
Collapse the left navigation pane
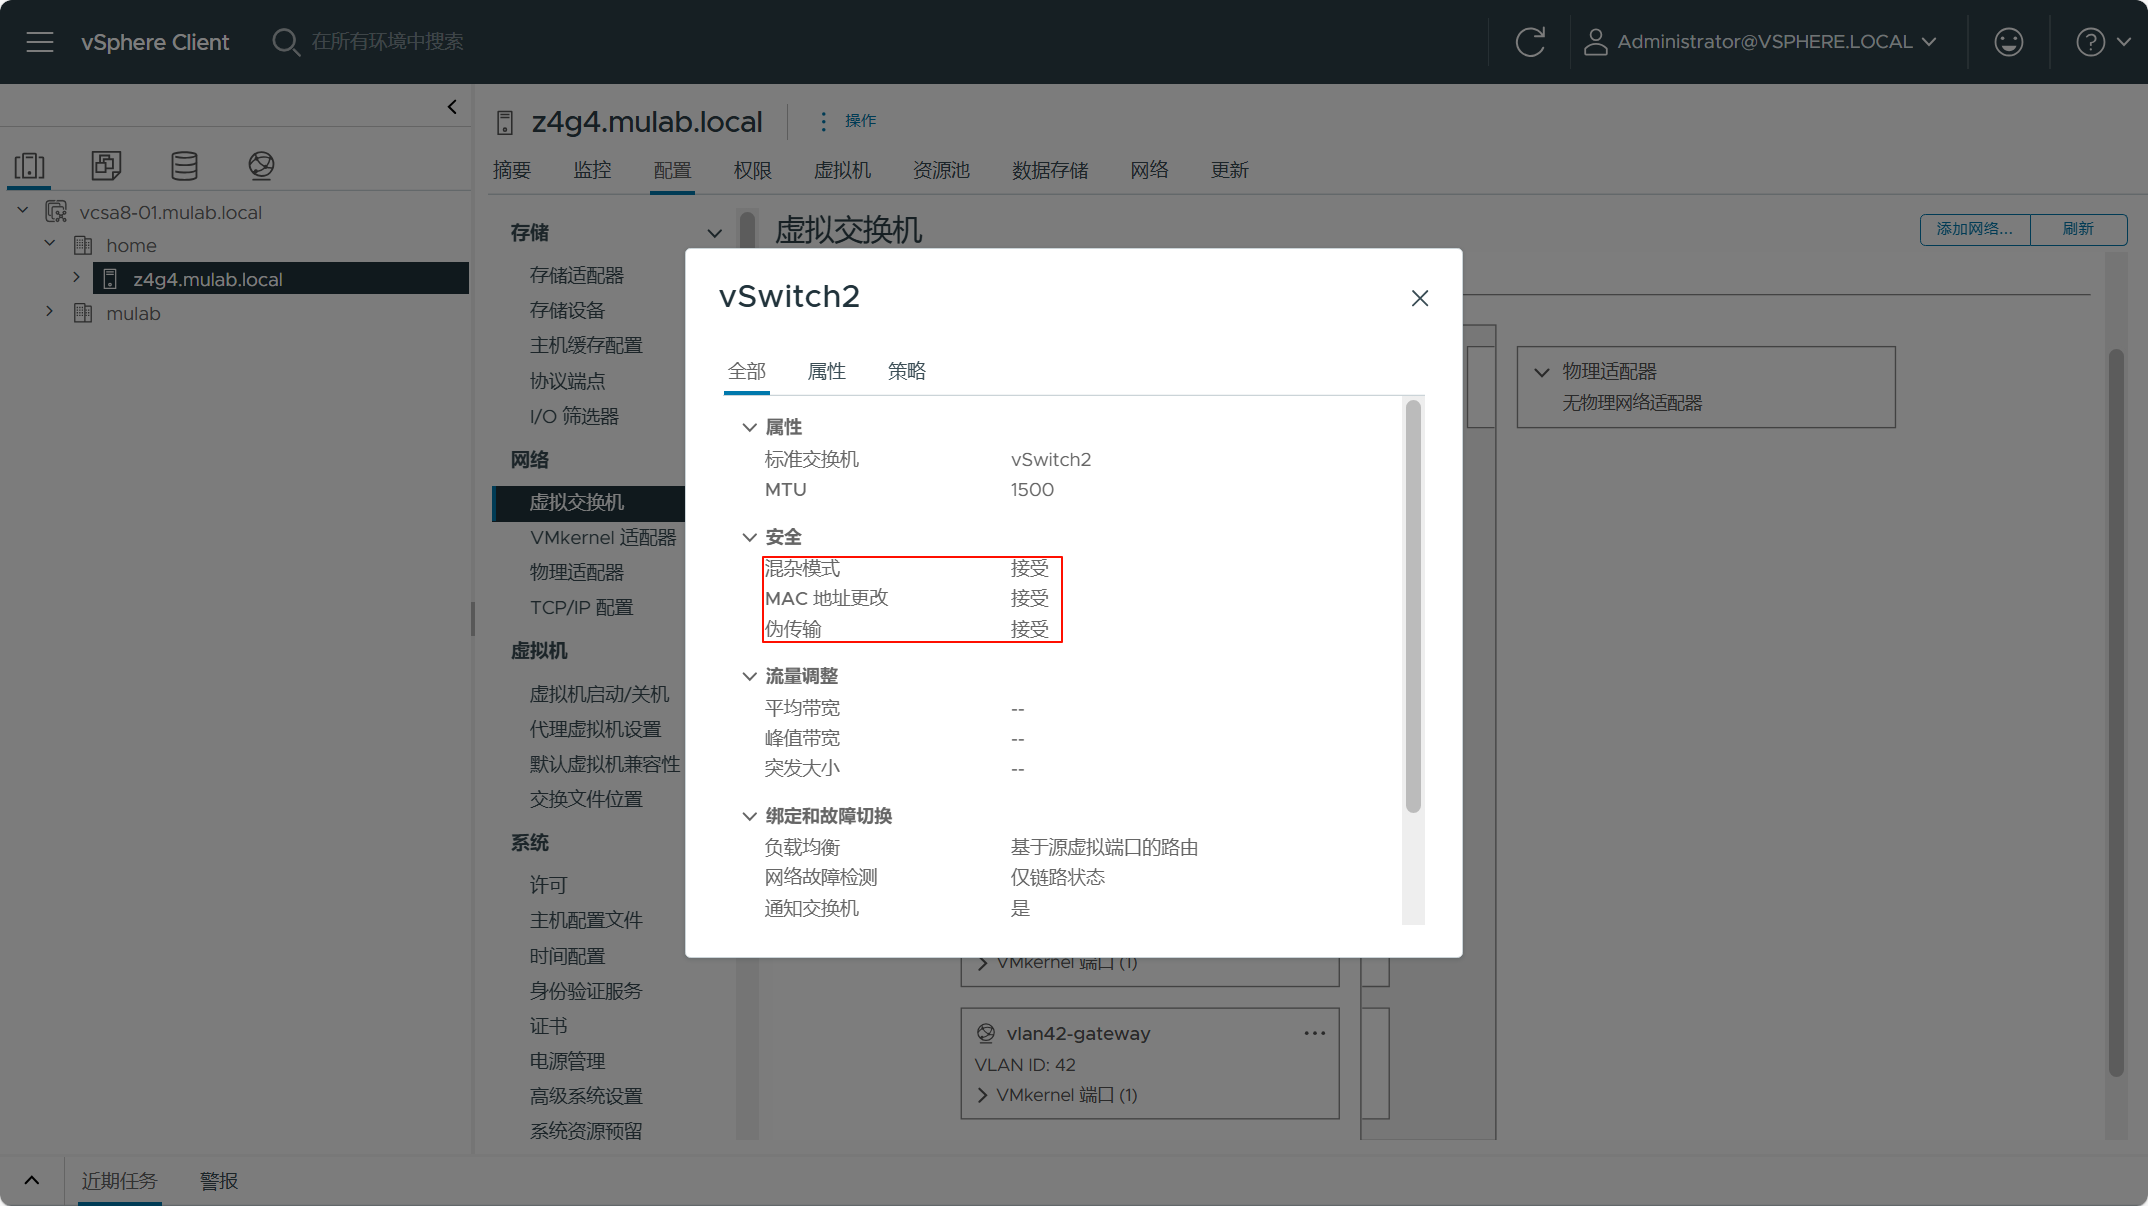[452, 107]
